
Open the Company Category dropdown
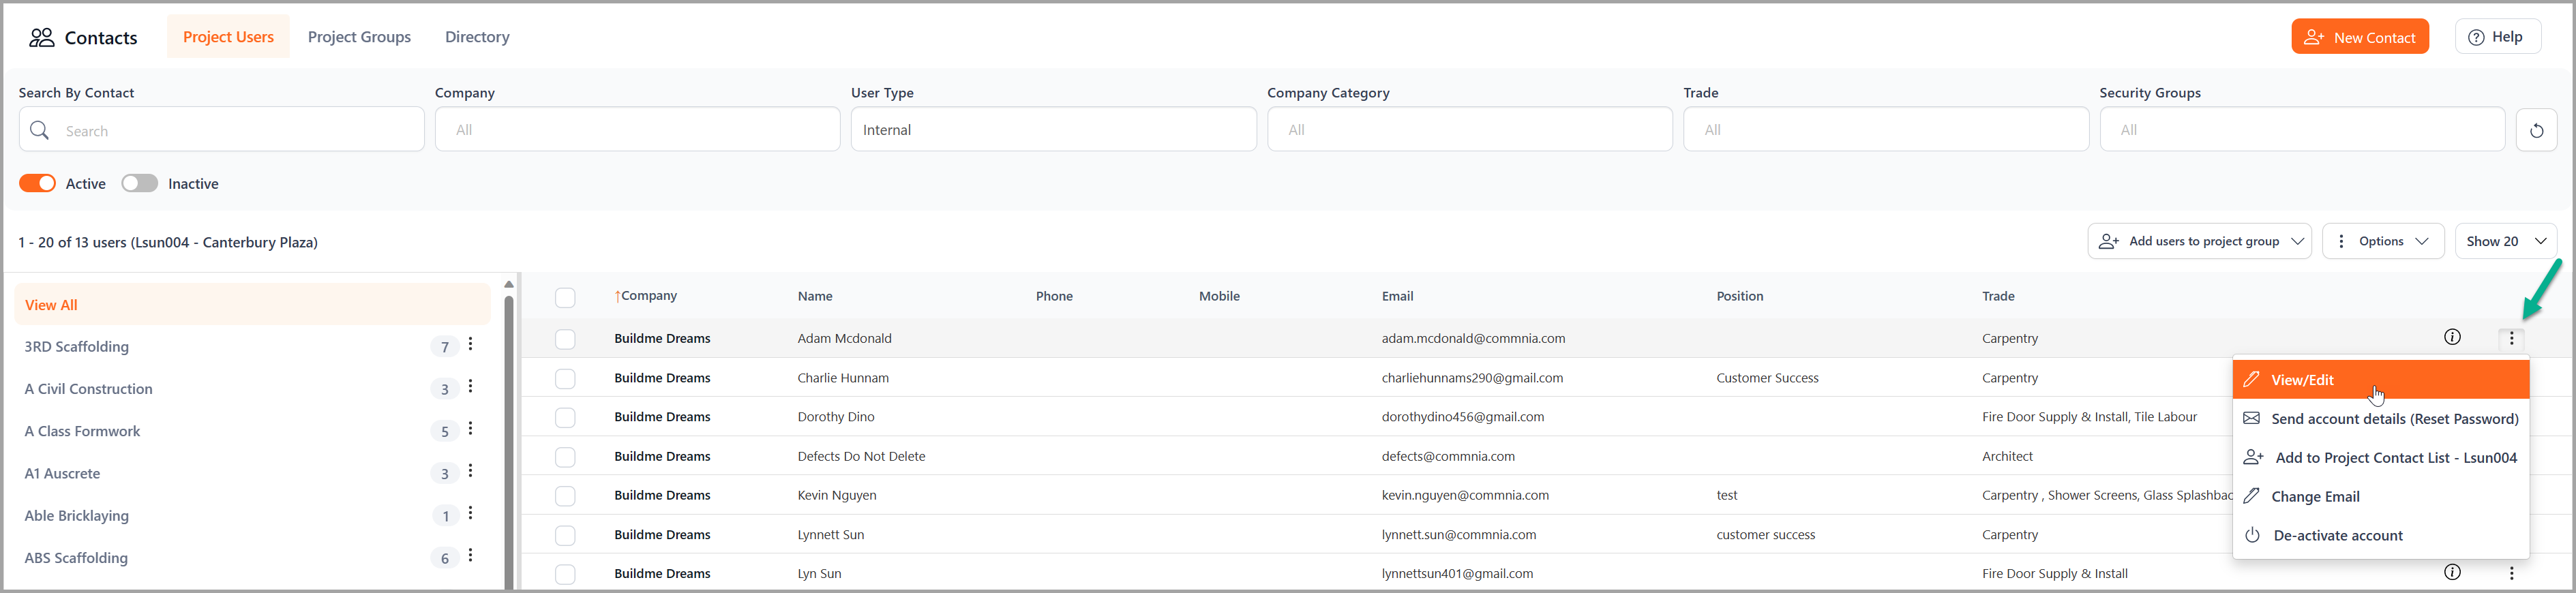pos(1469,129)
